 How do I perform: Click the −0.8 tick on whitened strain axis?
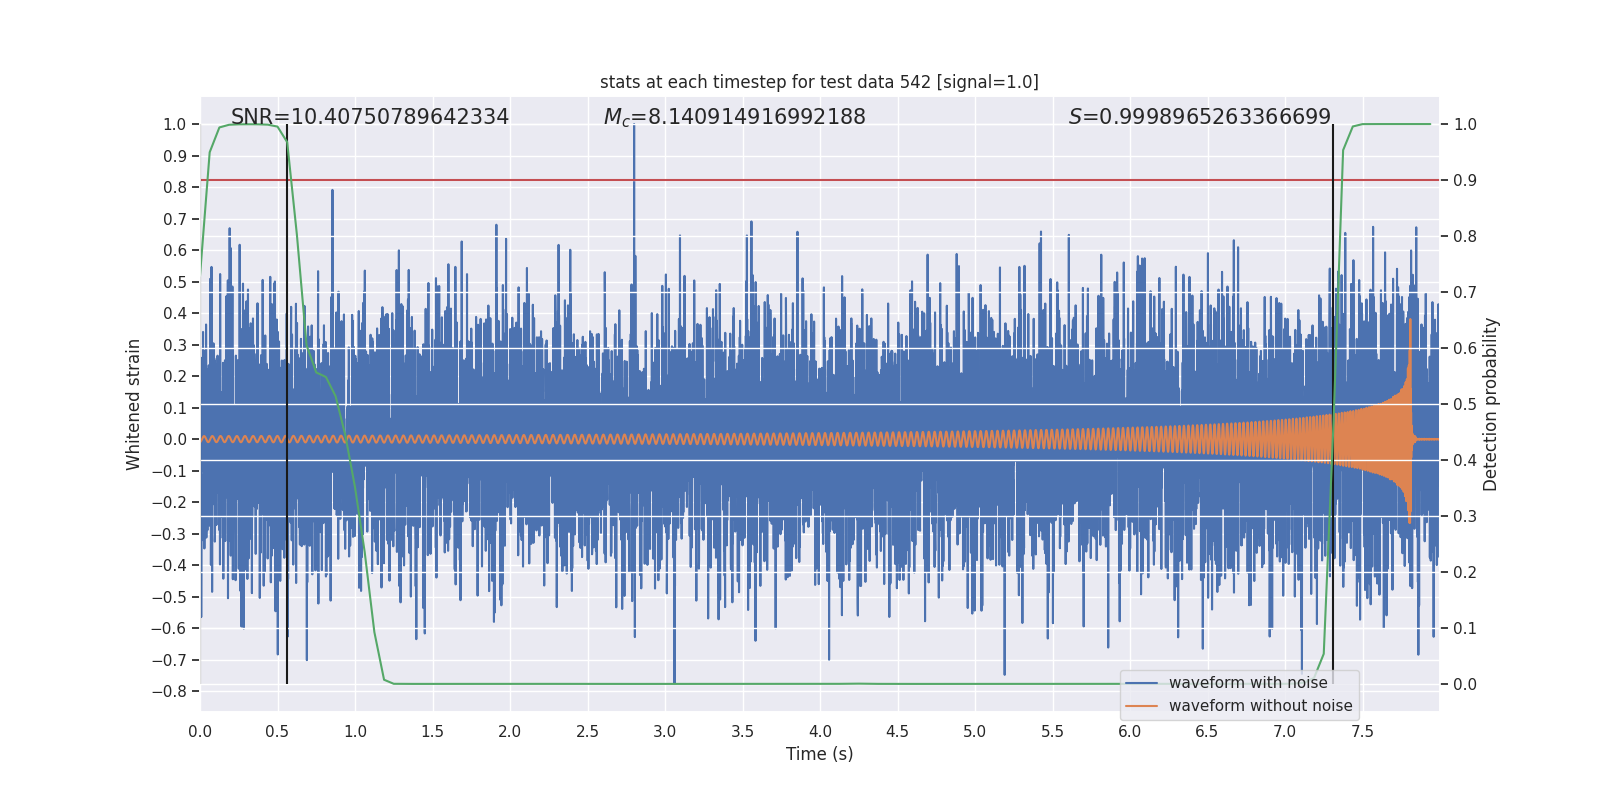pos(169,691)
